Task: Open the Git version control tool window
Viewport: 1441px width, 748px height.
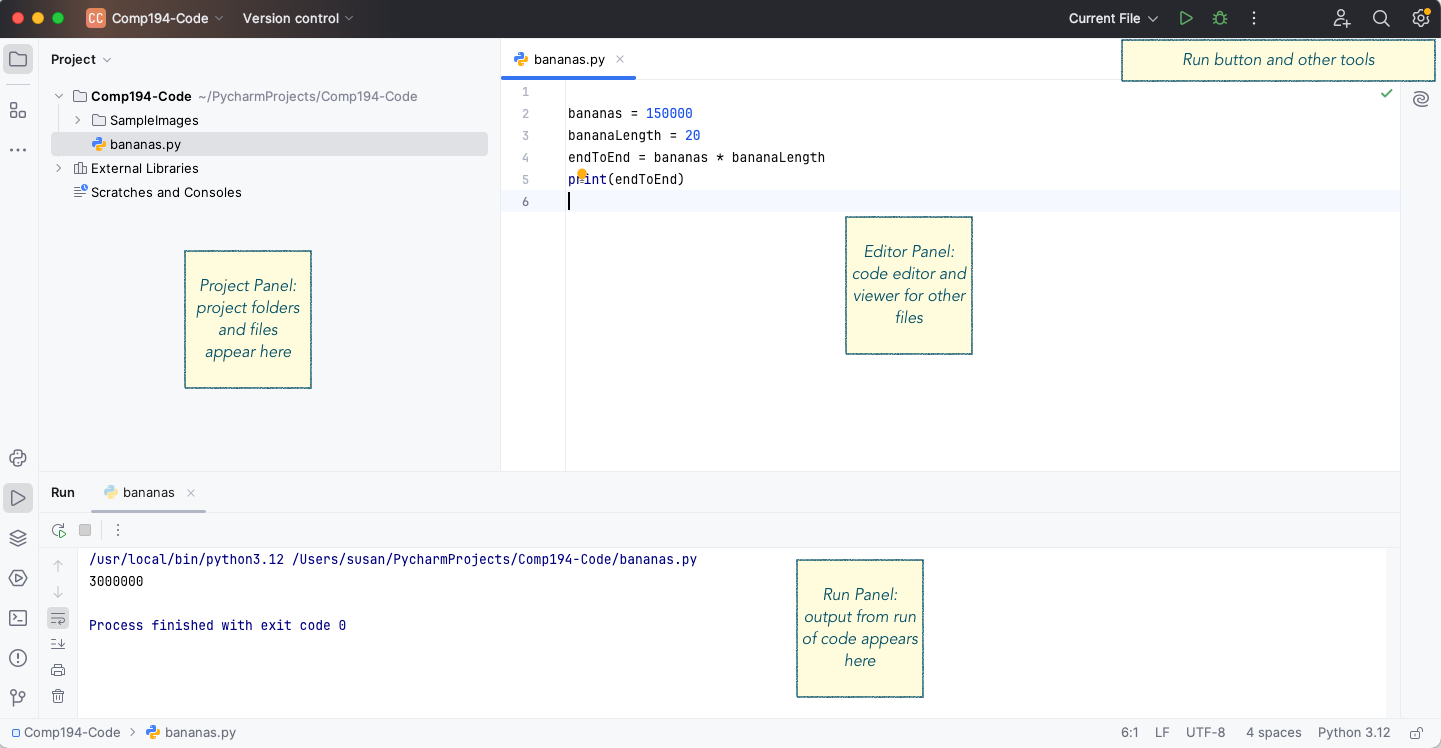Action: [18, 697]
